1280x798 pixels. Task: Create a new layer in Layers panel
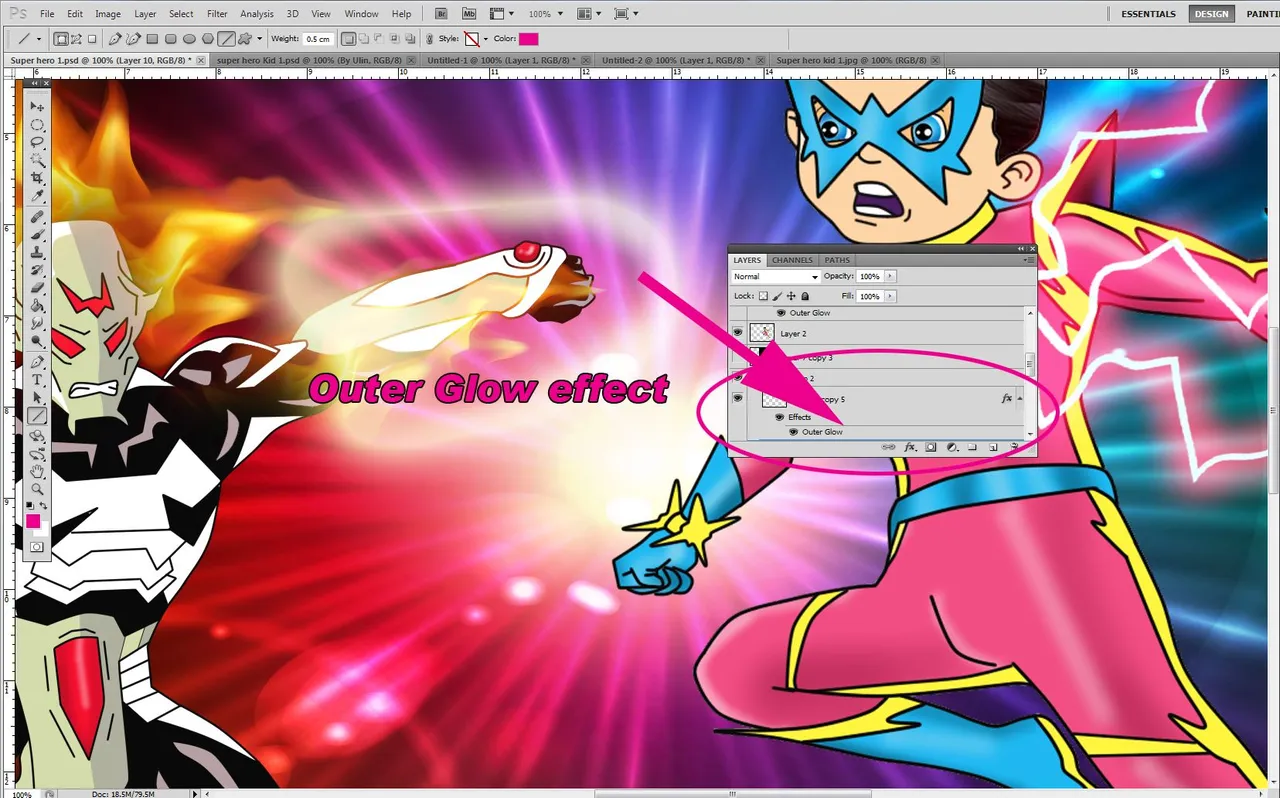tap(993, 447)
